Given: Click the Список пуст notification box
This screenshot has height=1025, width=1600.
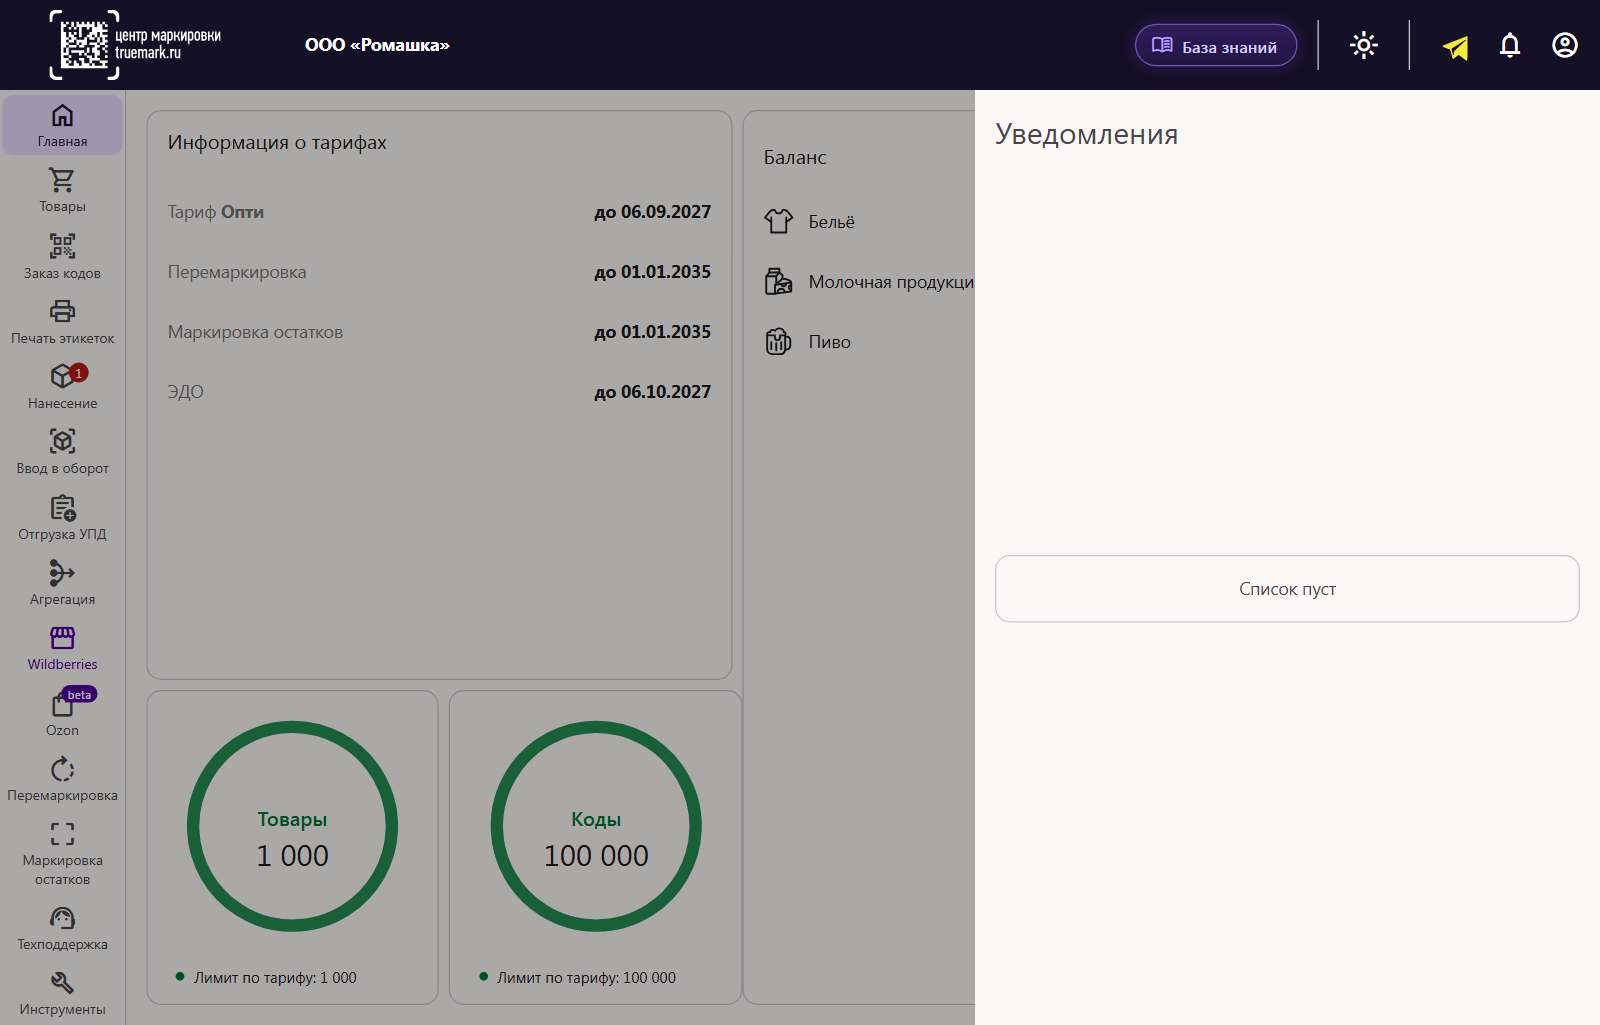Looking at the screenshot, I should pyautogui.click(x=1287, y=589).
